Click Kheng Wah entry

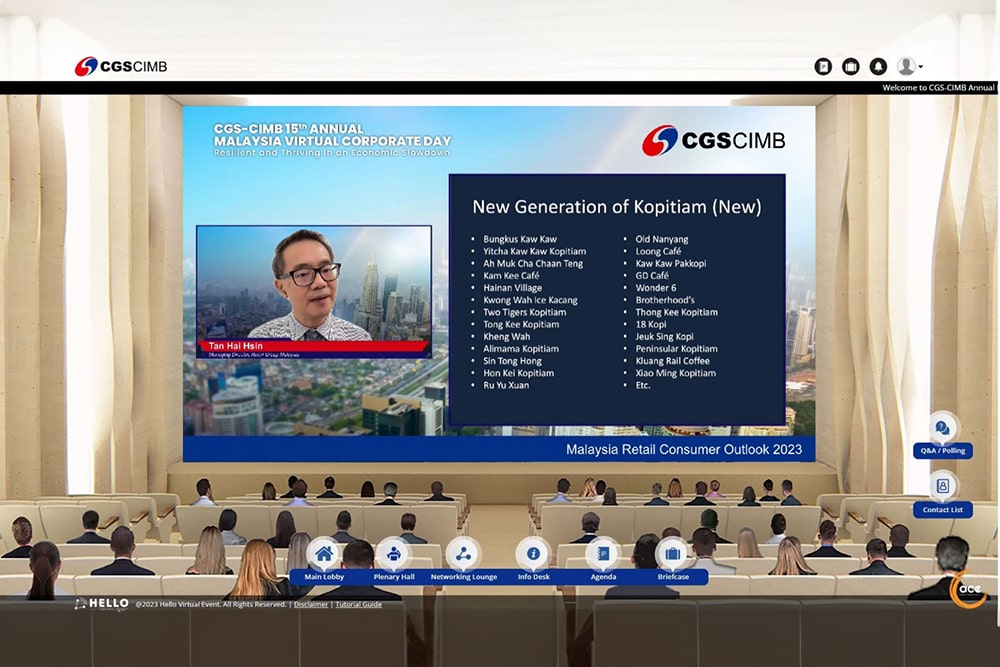click(506, 336)
